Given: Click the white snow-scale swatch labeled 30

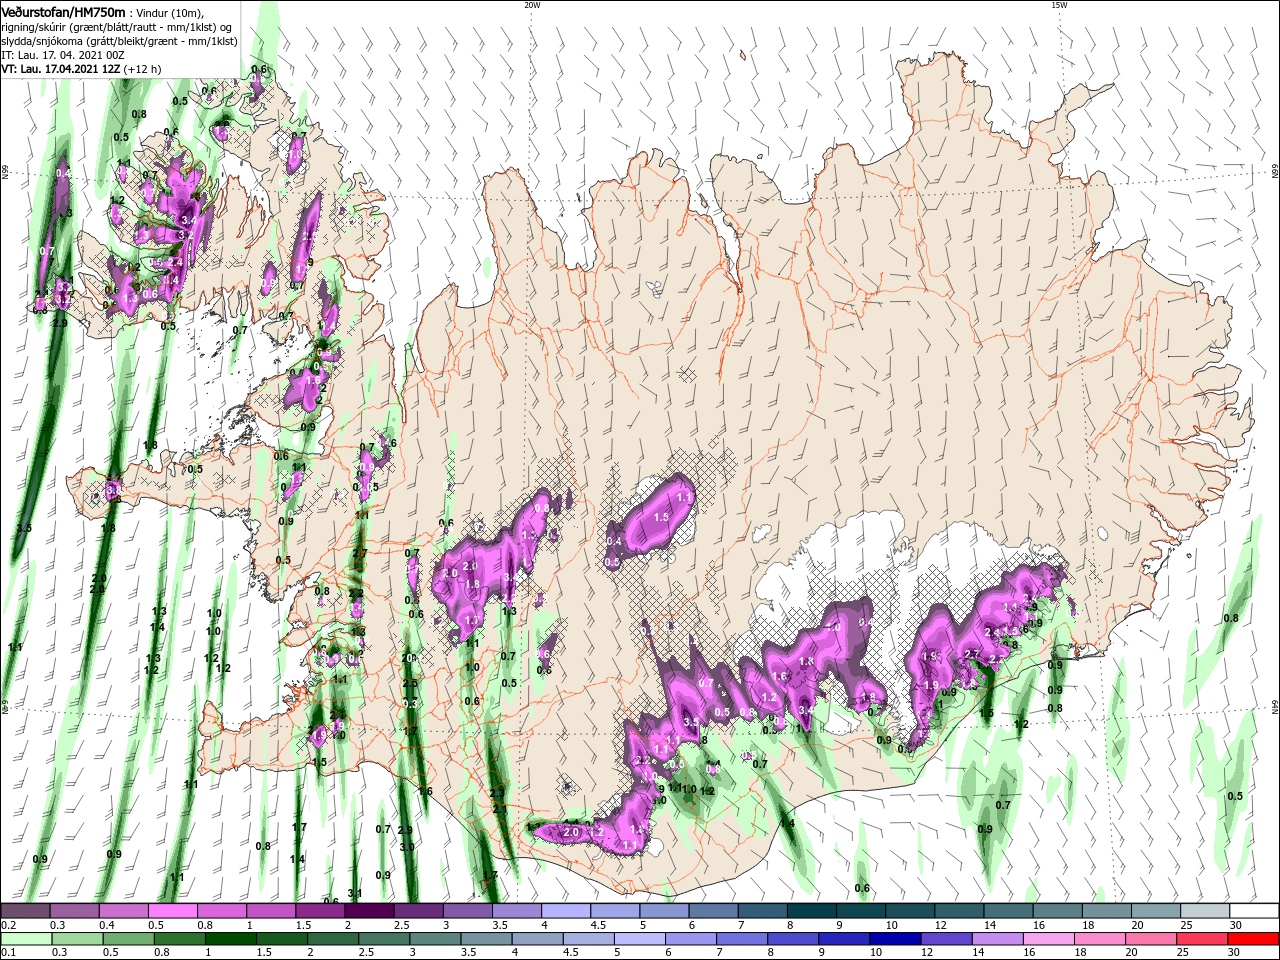Looking at the screenshot, I should point(1254,912).
